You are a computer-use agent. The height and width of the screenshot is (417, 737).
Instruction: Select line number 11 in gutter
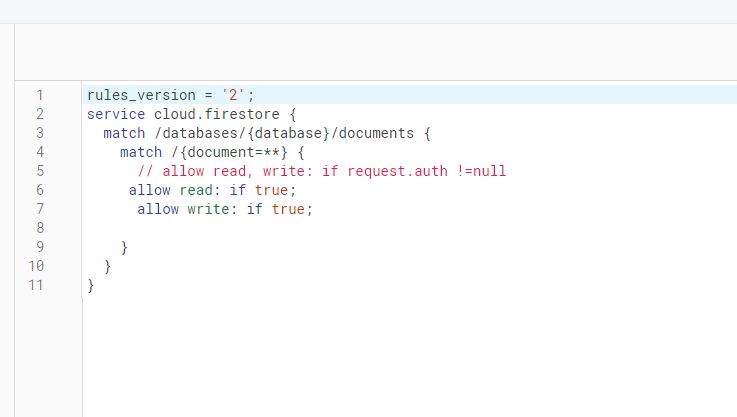(x=36, y=285)
